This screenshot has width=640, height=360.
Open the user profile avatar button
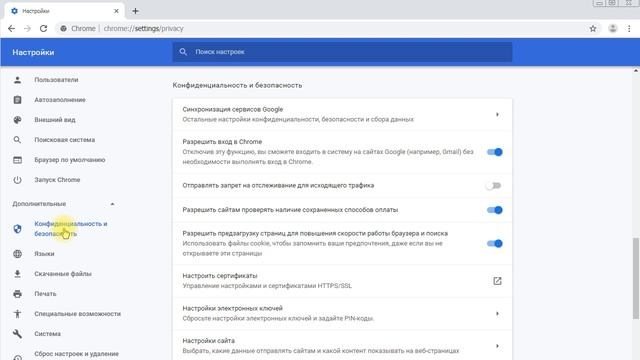613,29
